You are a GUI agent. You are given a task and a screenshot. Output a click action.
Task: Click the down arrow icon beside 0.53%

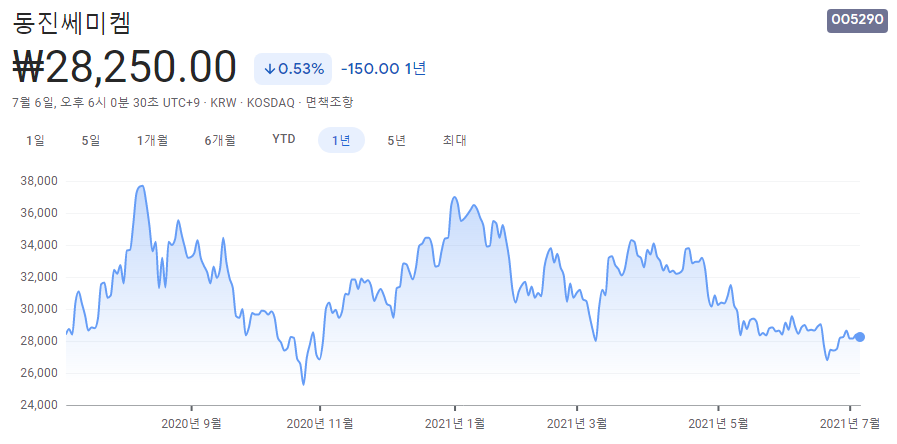269,69
